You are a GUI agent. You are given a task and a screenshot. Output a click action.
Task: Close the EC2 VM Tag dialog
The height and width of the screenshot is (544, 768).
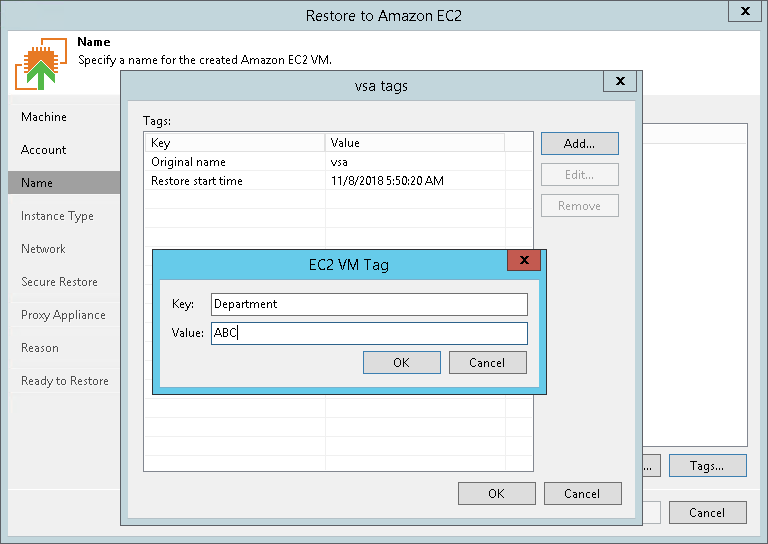pyautogui.click(x=524, y=263)
